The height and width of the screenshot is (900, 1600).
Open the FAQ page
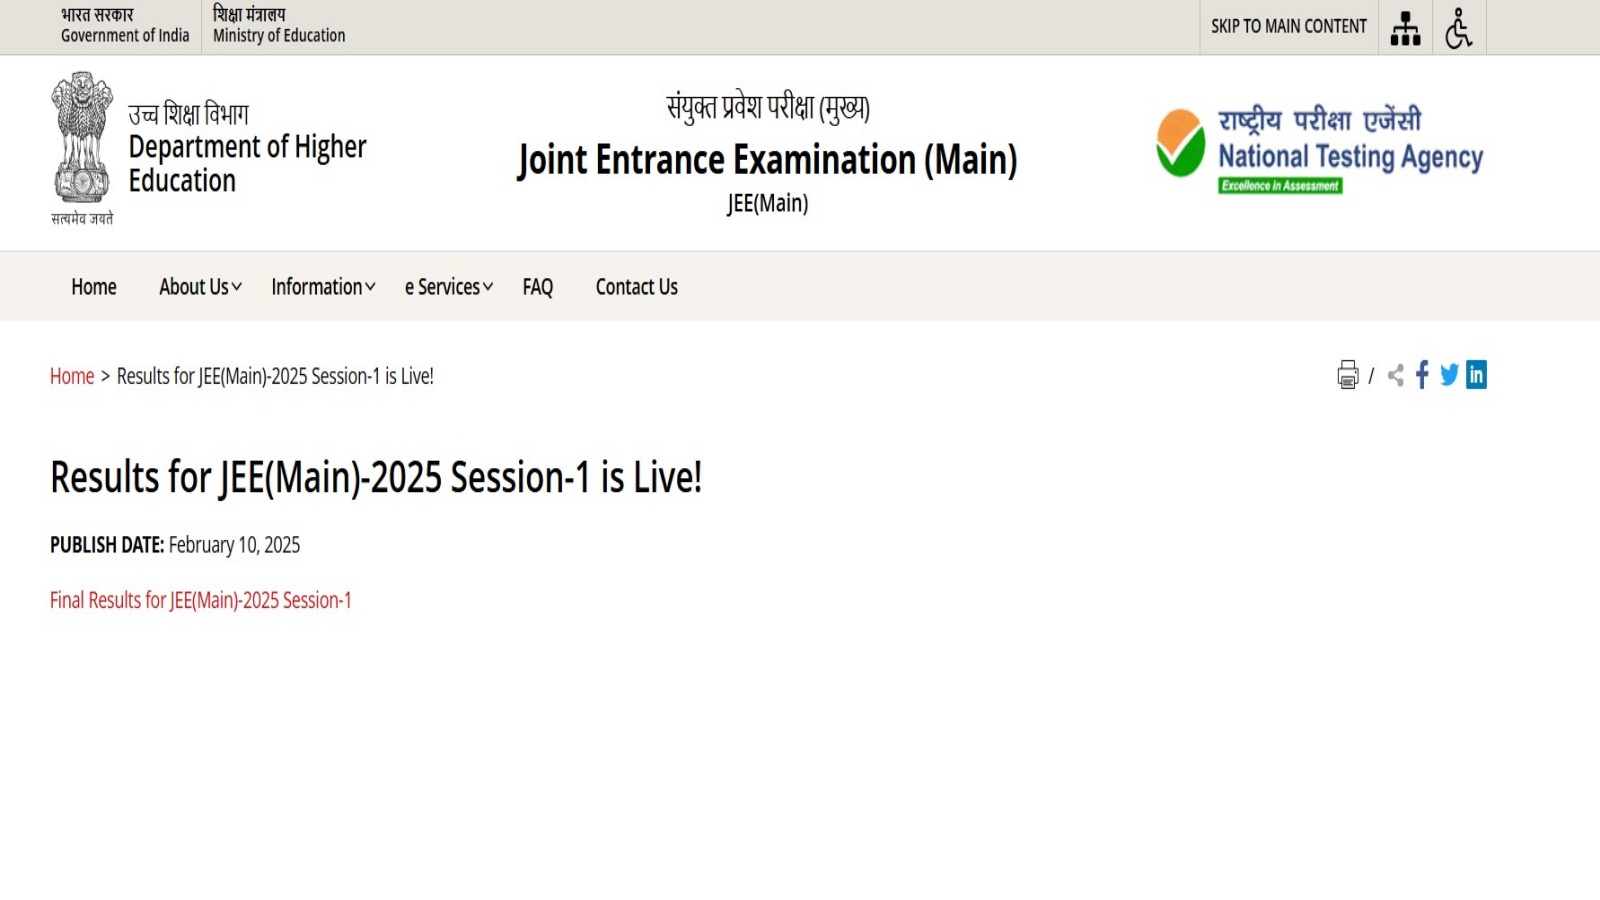click(x=537, y=287)
